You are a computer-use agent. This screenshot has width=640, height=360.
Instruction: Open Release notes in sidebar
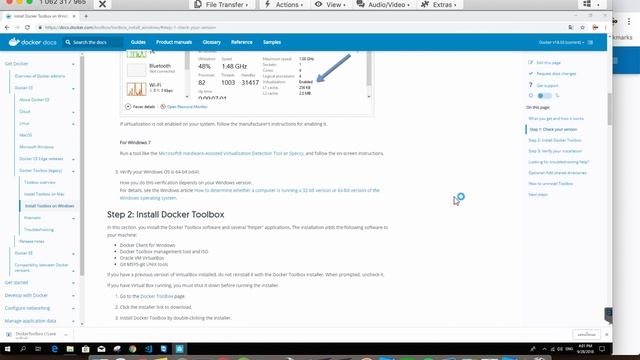tap(31, 242)
